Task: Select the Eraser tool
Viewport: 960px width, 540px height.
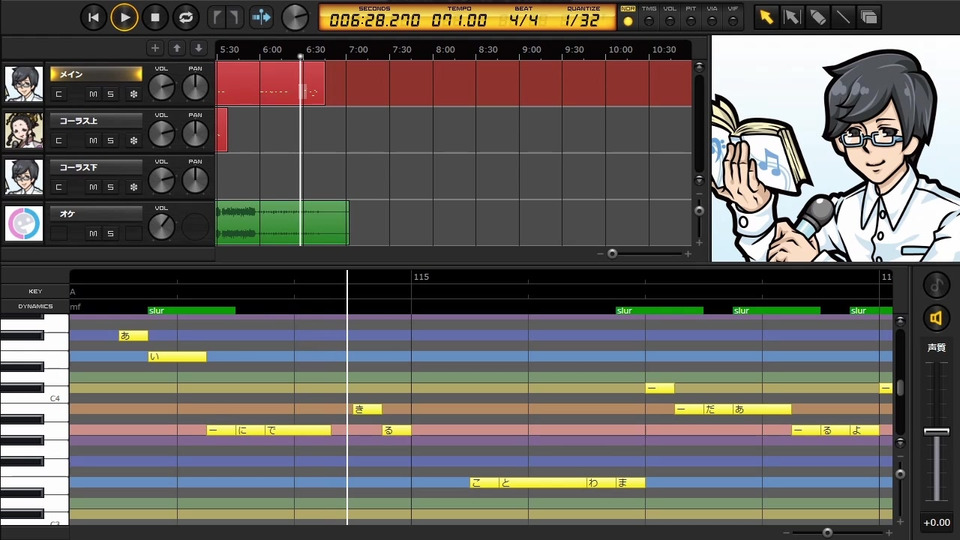Action: tap(817, 17)
